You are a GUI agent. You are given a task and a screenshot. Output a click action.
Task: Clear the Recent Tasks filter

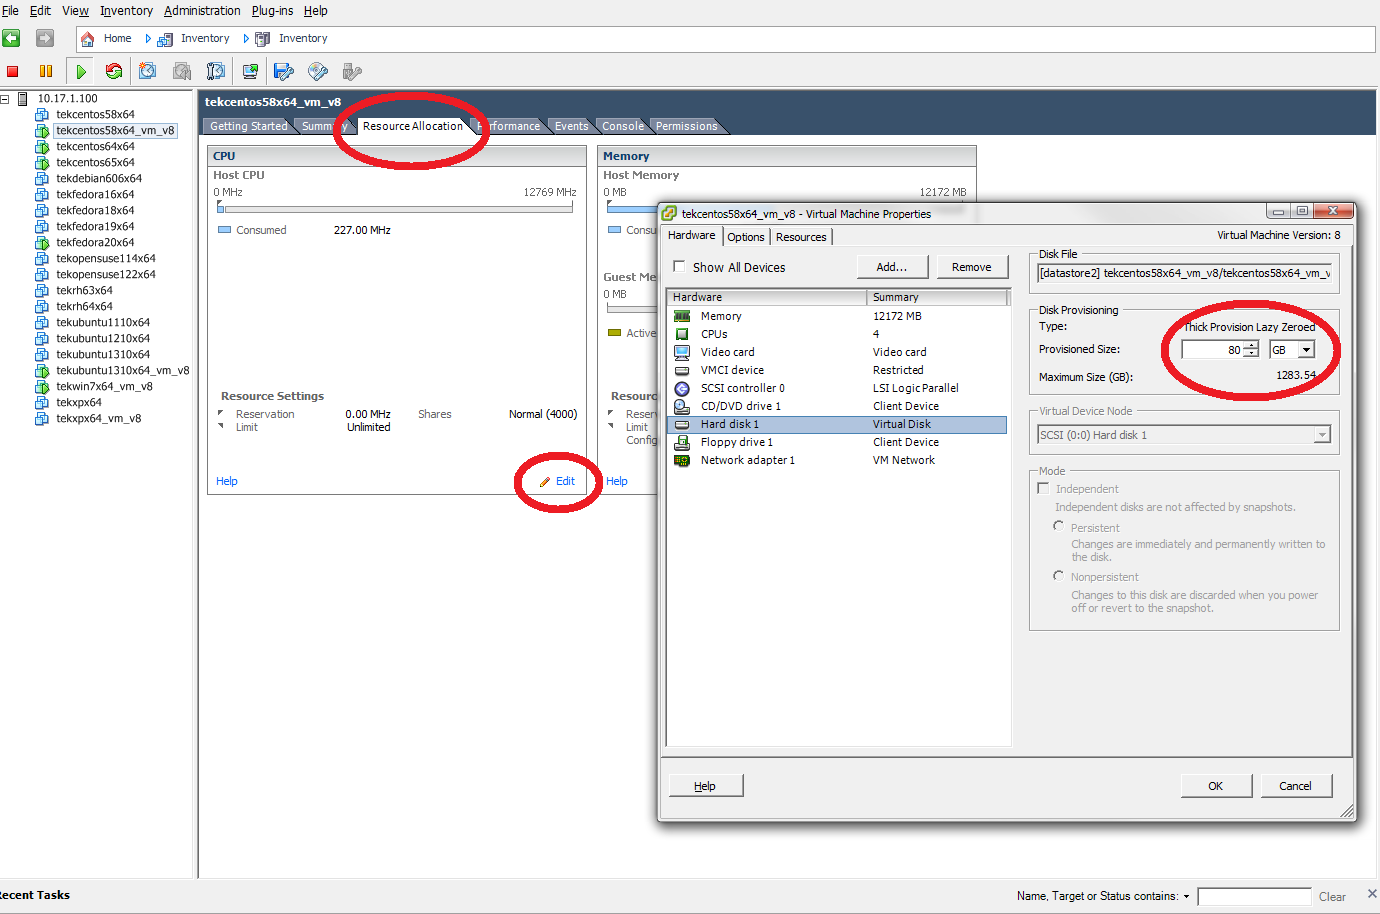(x=1332, y=897)
